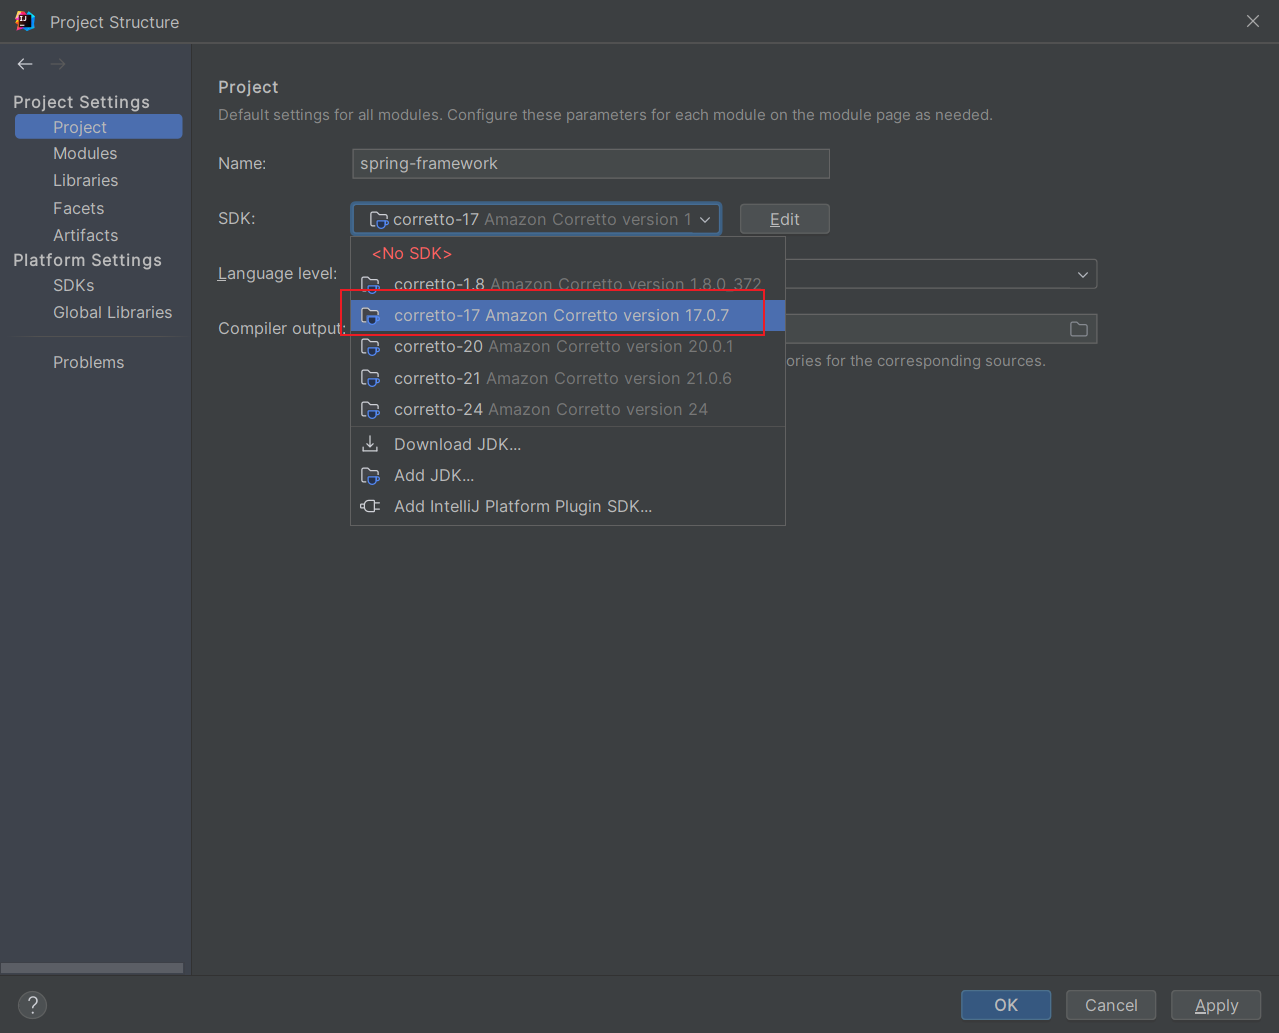Viewport: 1279px width, 1033px height.
Task: Click the Add JDK folder icon
Action: [x=370, y=476]
